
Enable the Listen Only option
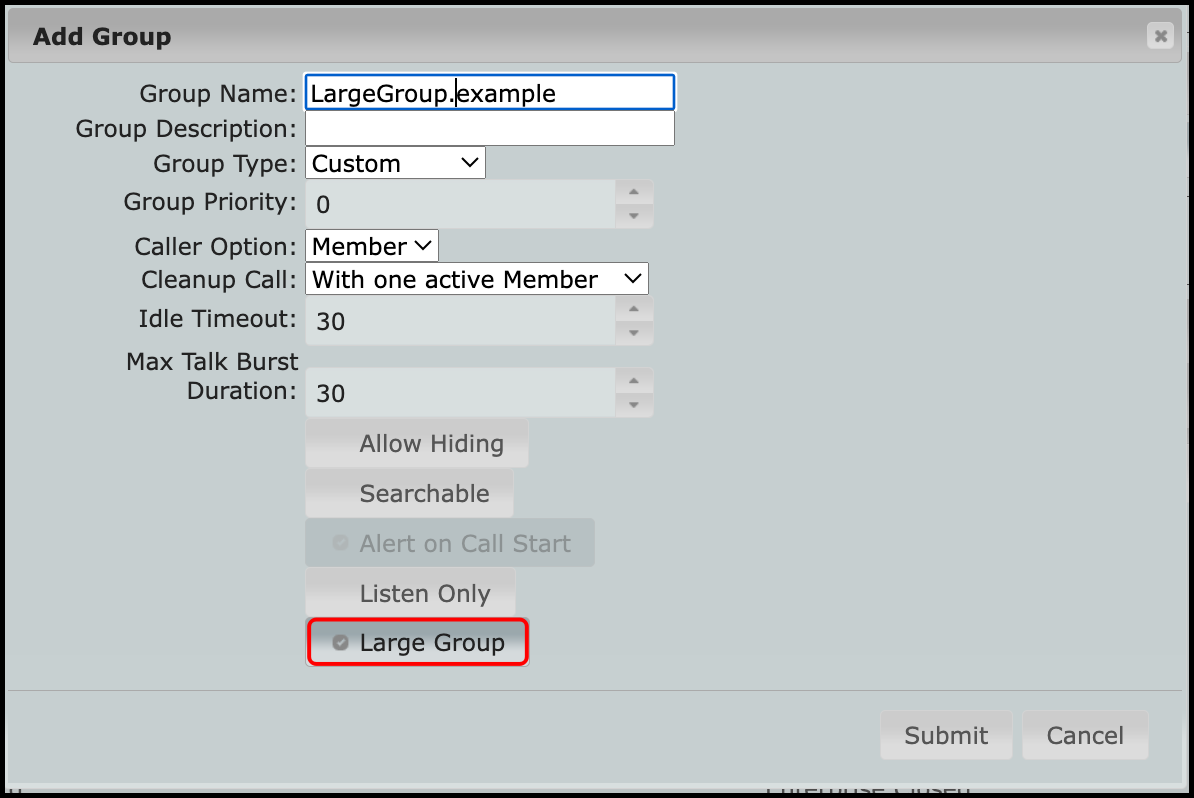coord(411,593)
